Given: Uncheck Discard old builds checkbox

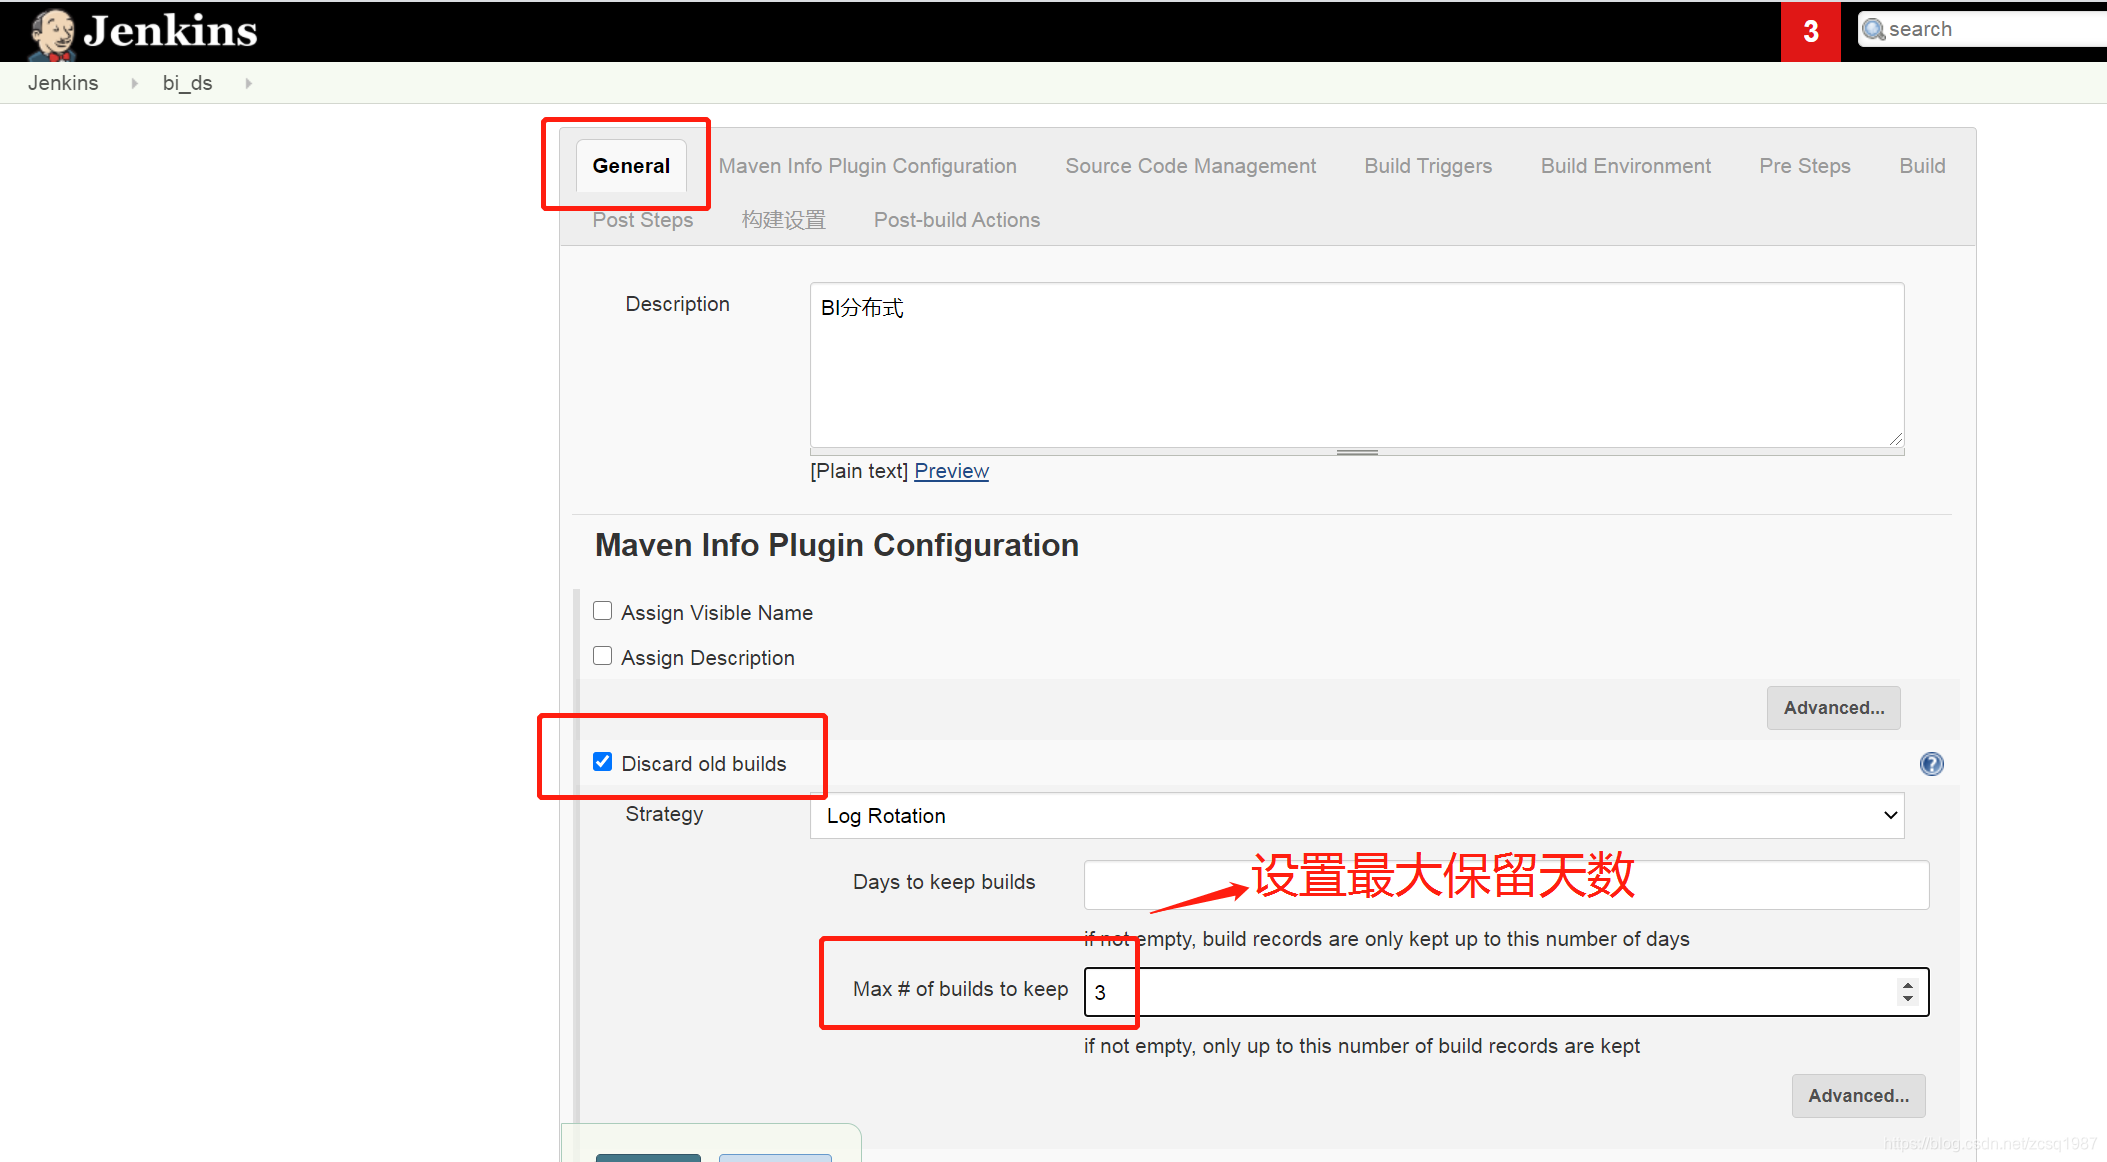Looking at the screenshot, I should 602,762.
